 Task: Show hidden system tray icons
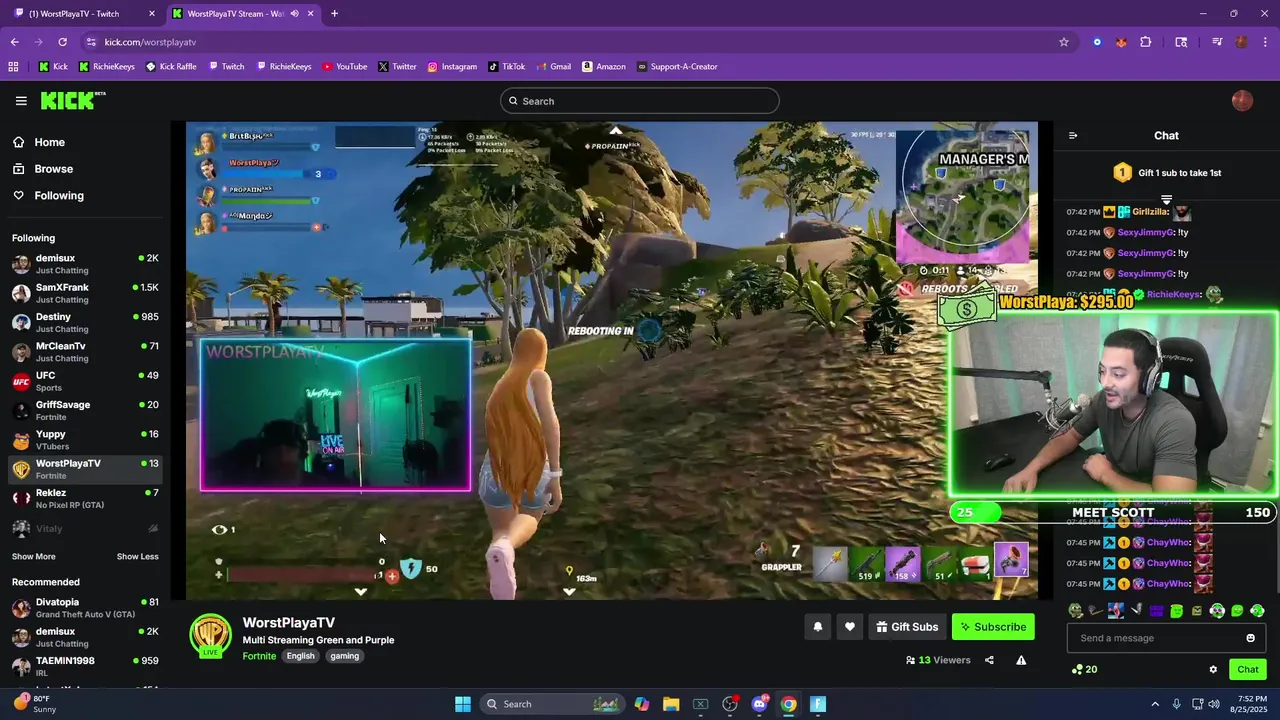(x=1155, y=704)
